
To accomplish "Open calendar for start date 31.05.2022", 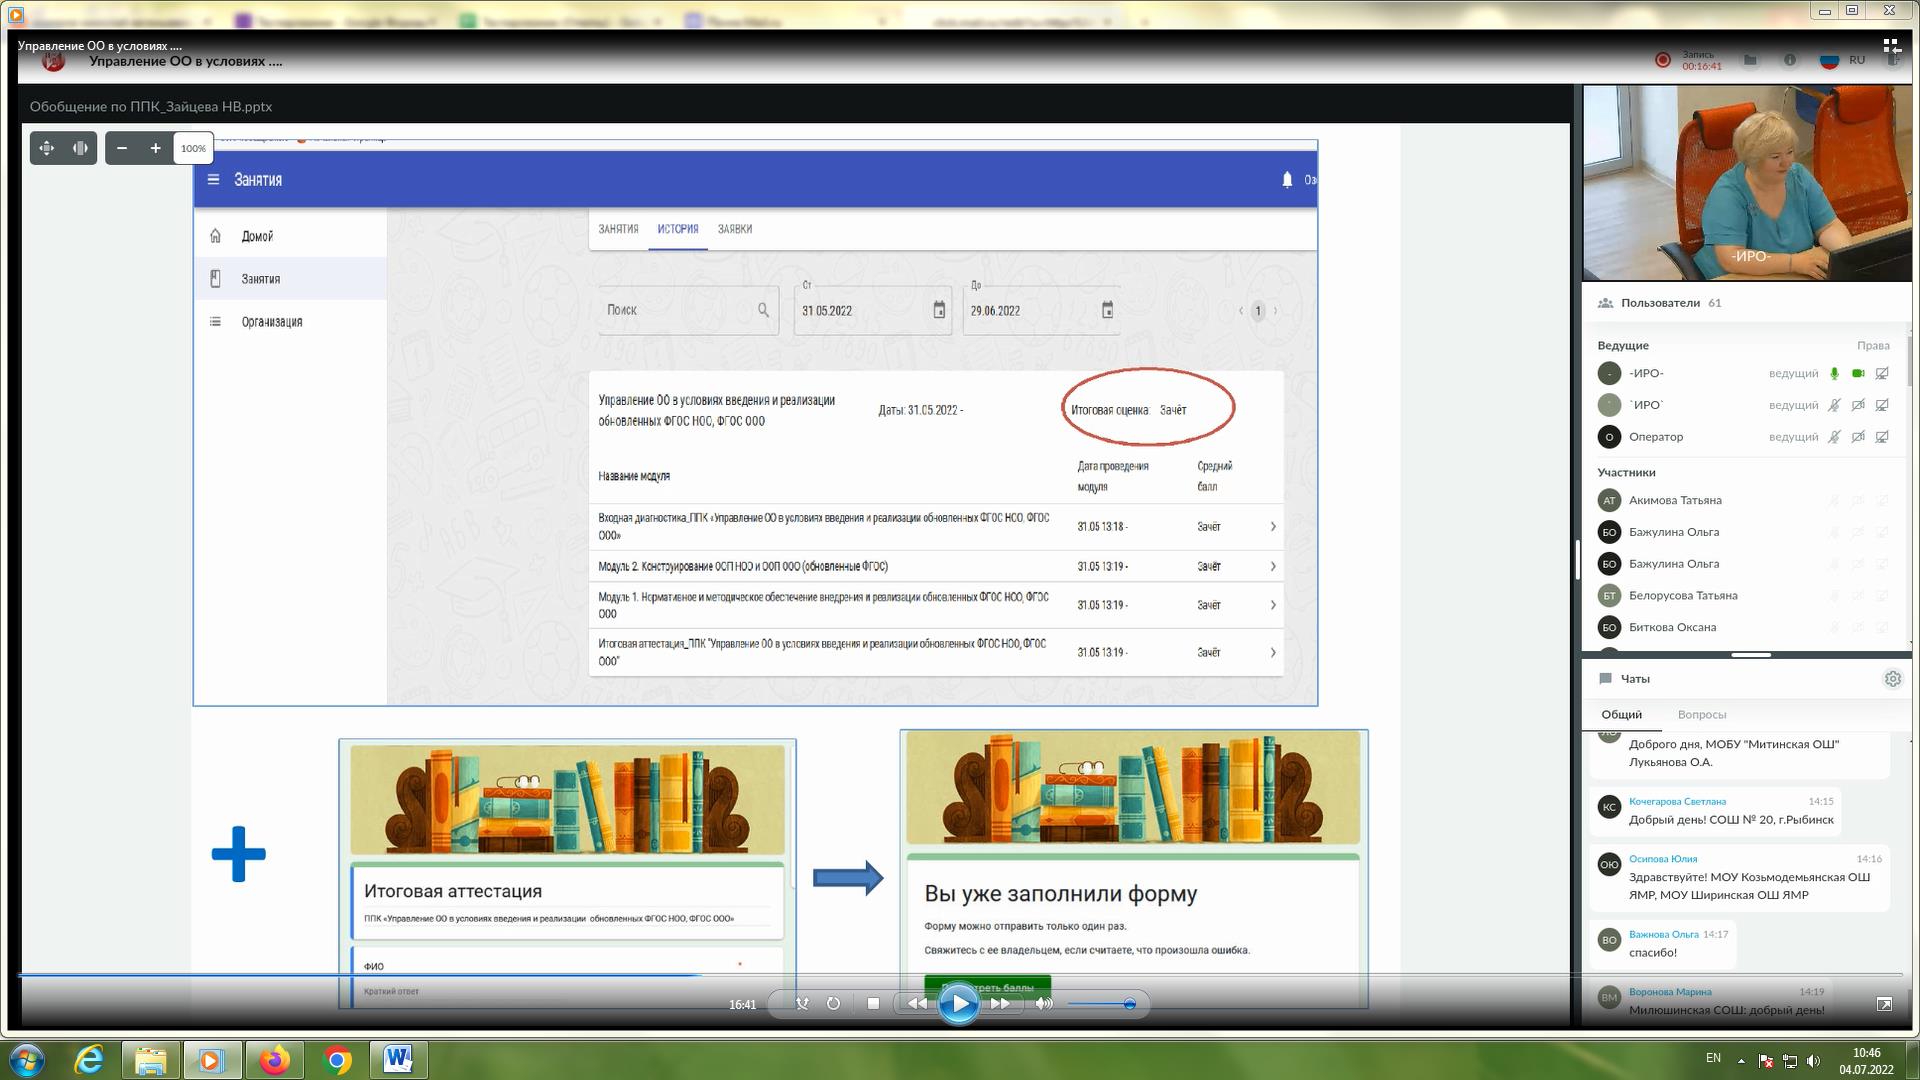I will point(939,310).
